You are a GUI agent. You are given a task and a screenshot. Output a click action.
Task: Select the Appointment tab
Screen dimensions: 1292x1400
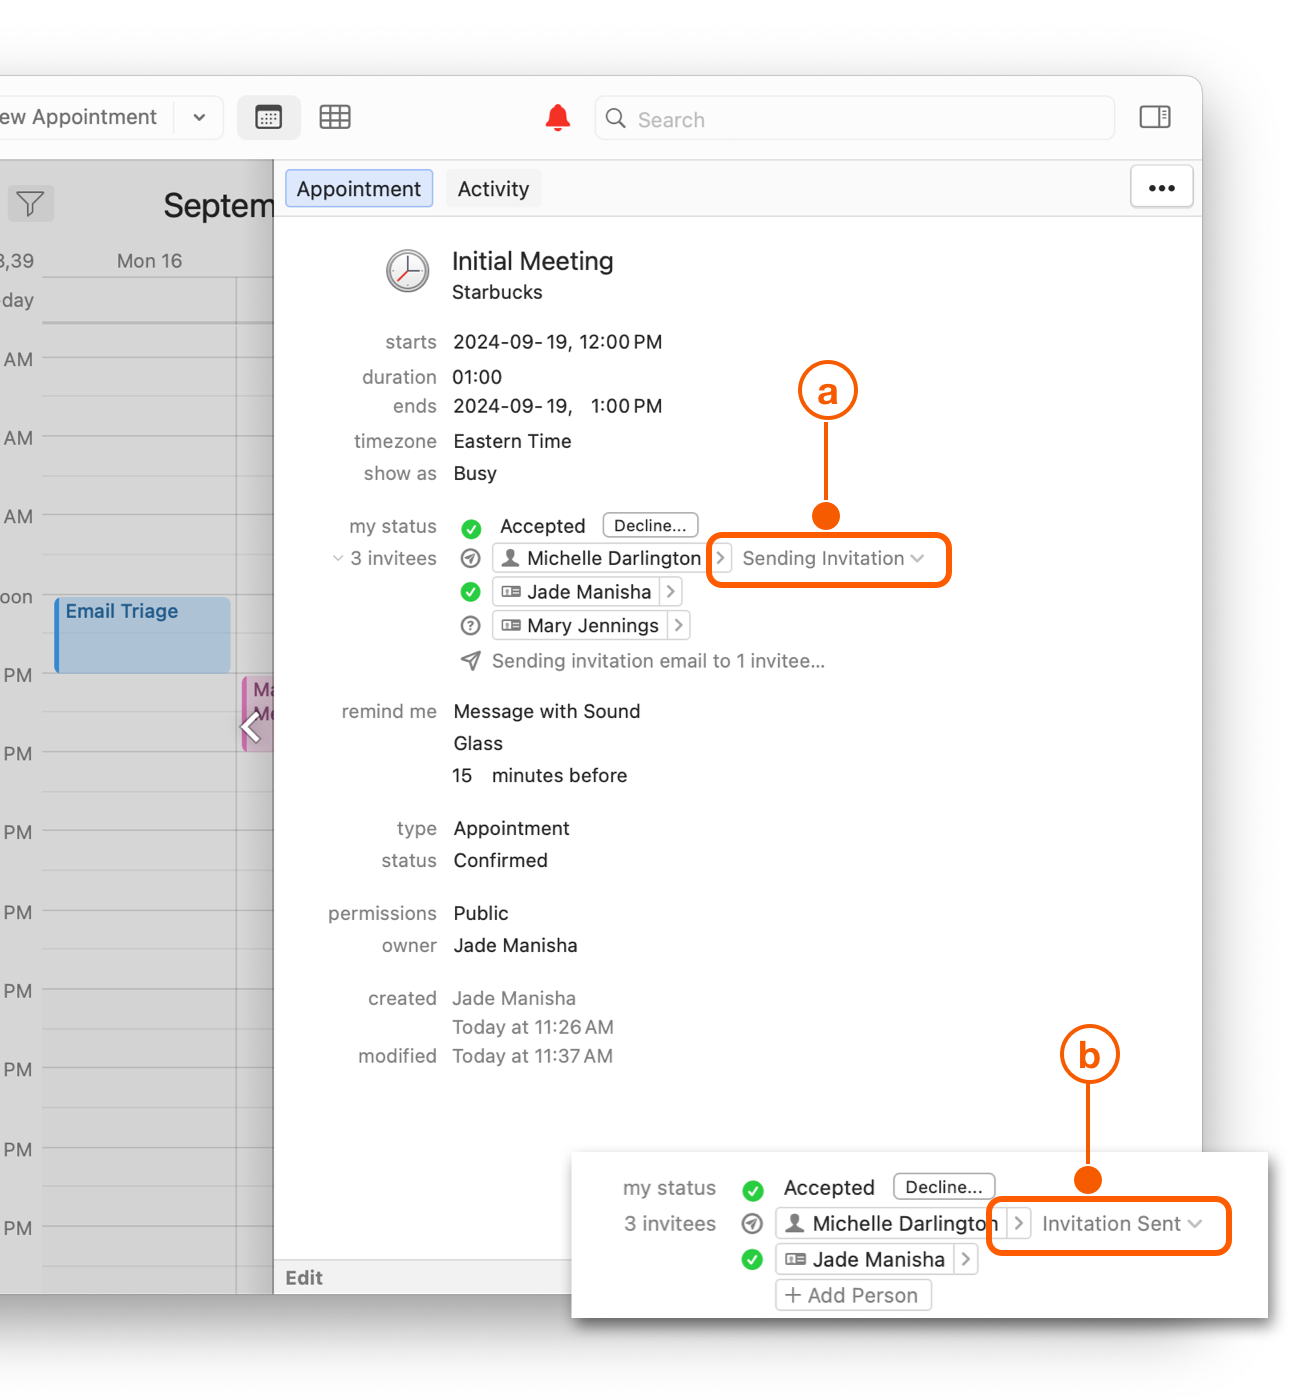click(359, 189)
